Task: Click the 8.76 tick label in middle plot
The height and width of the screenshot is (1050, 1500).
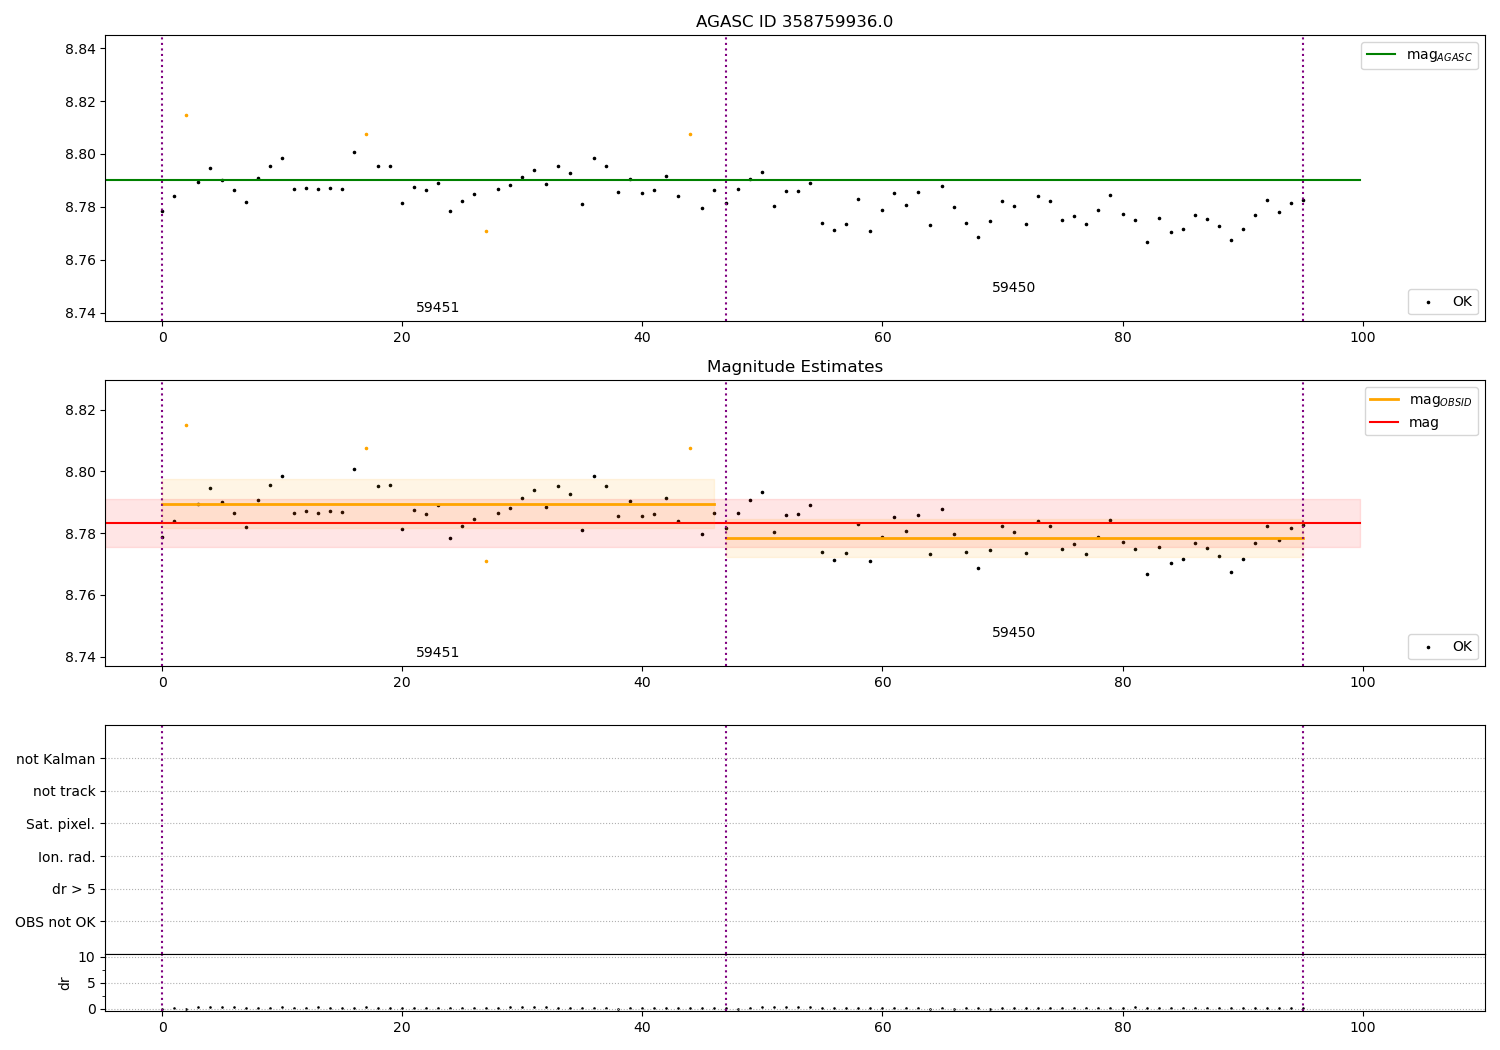Action: click(79, 596)
